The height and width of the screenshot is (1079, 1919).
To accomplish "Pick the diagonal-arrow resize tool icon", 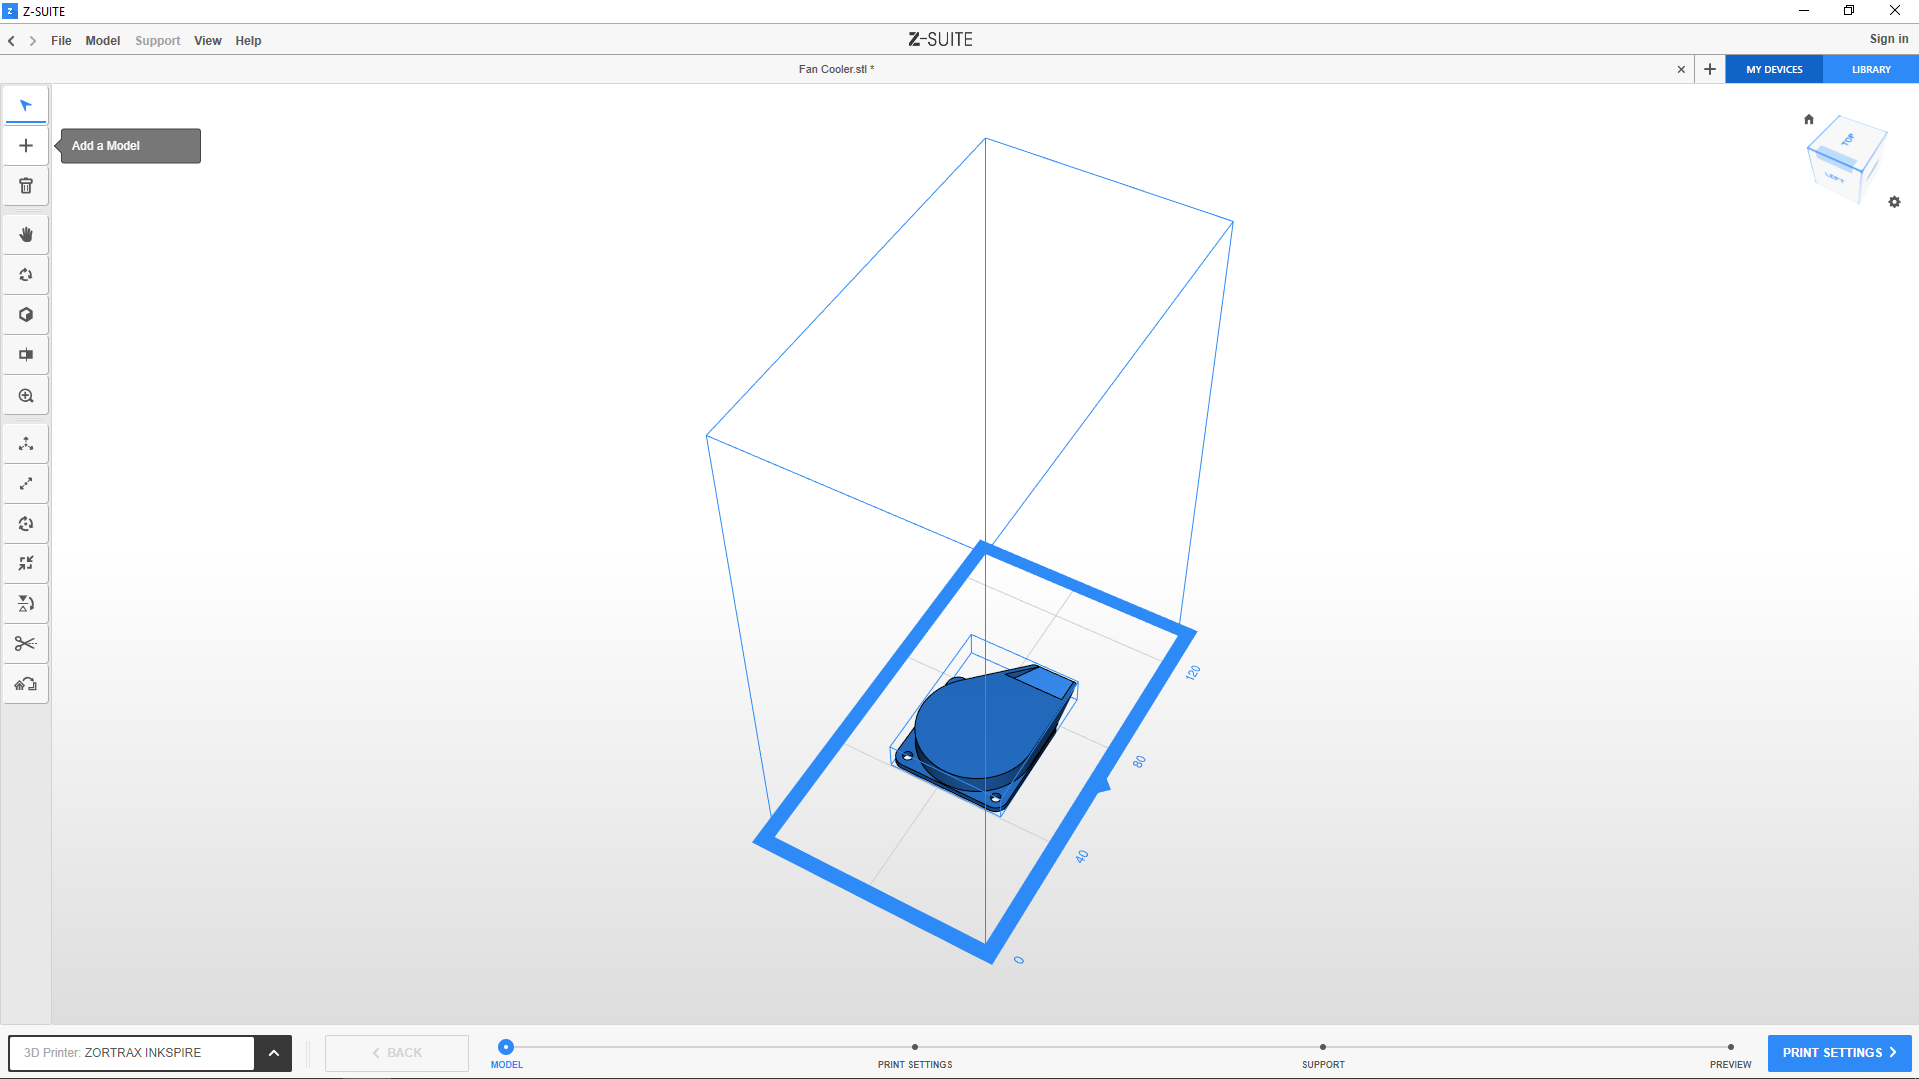I will pyautogui.click(x=26, y=484).
